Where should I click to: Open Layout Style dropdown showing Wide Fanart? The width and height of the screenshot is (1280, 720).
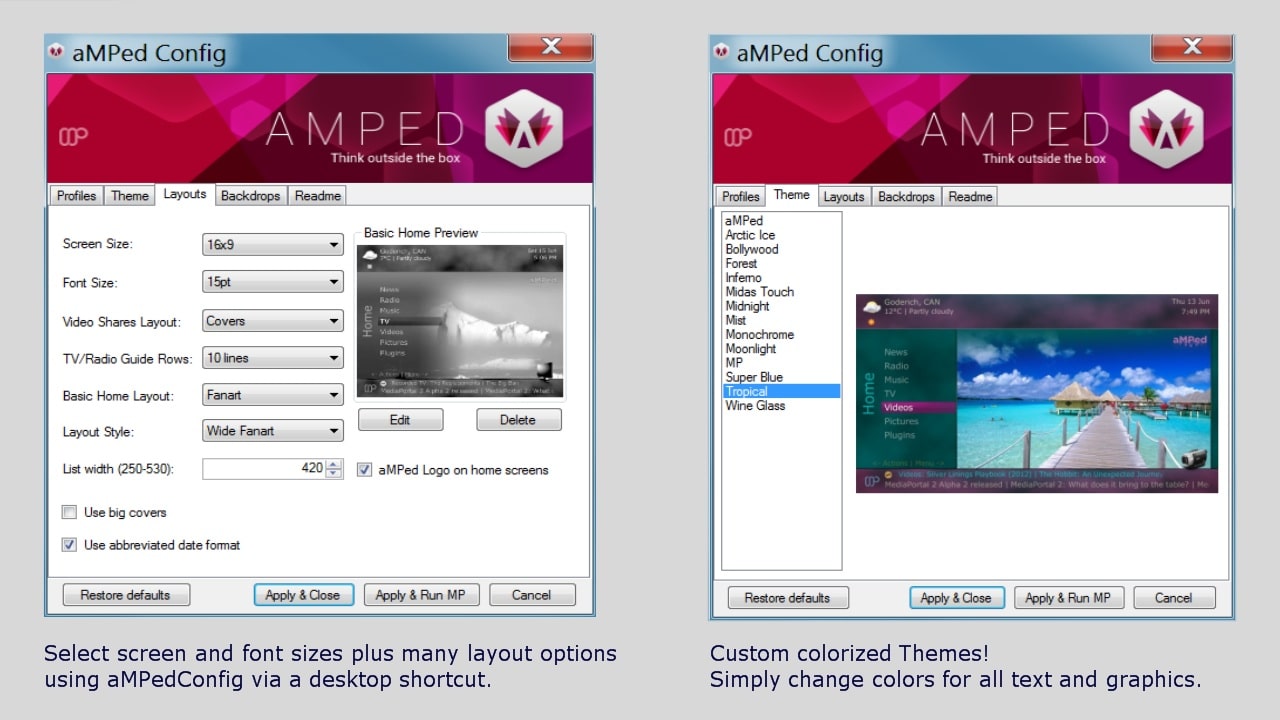click(273, 431)
